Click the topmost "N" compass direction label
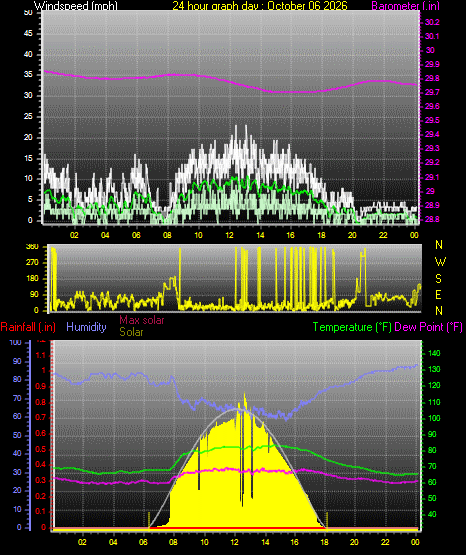466x555 pixels. pos(439,245)
